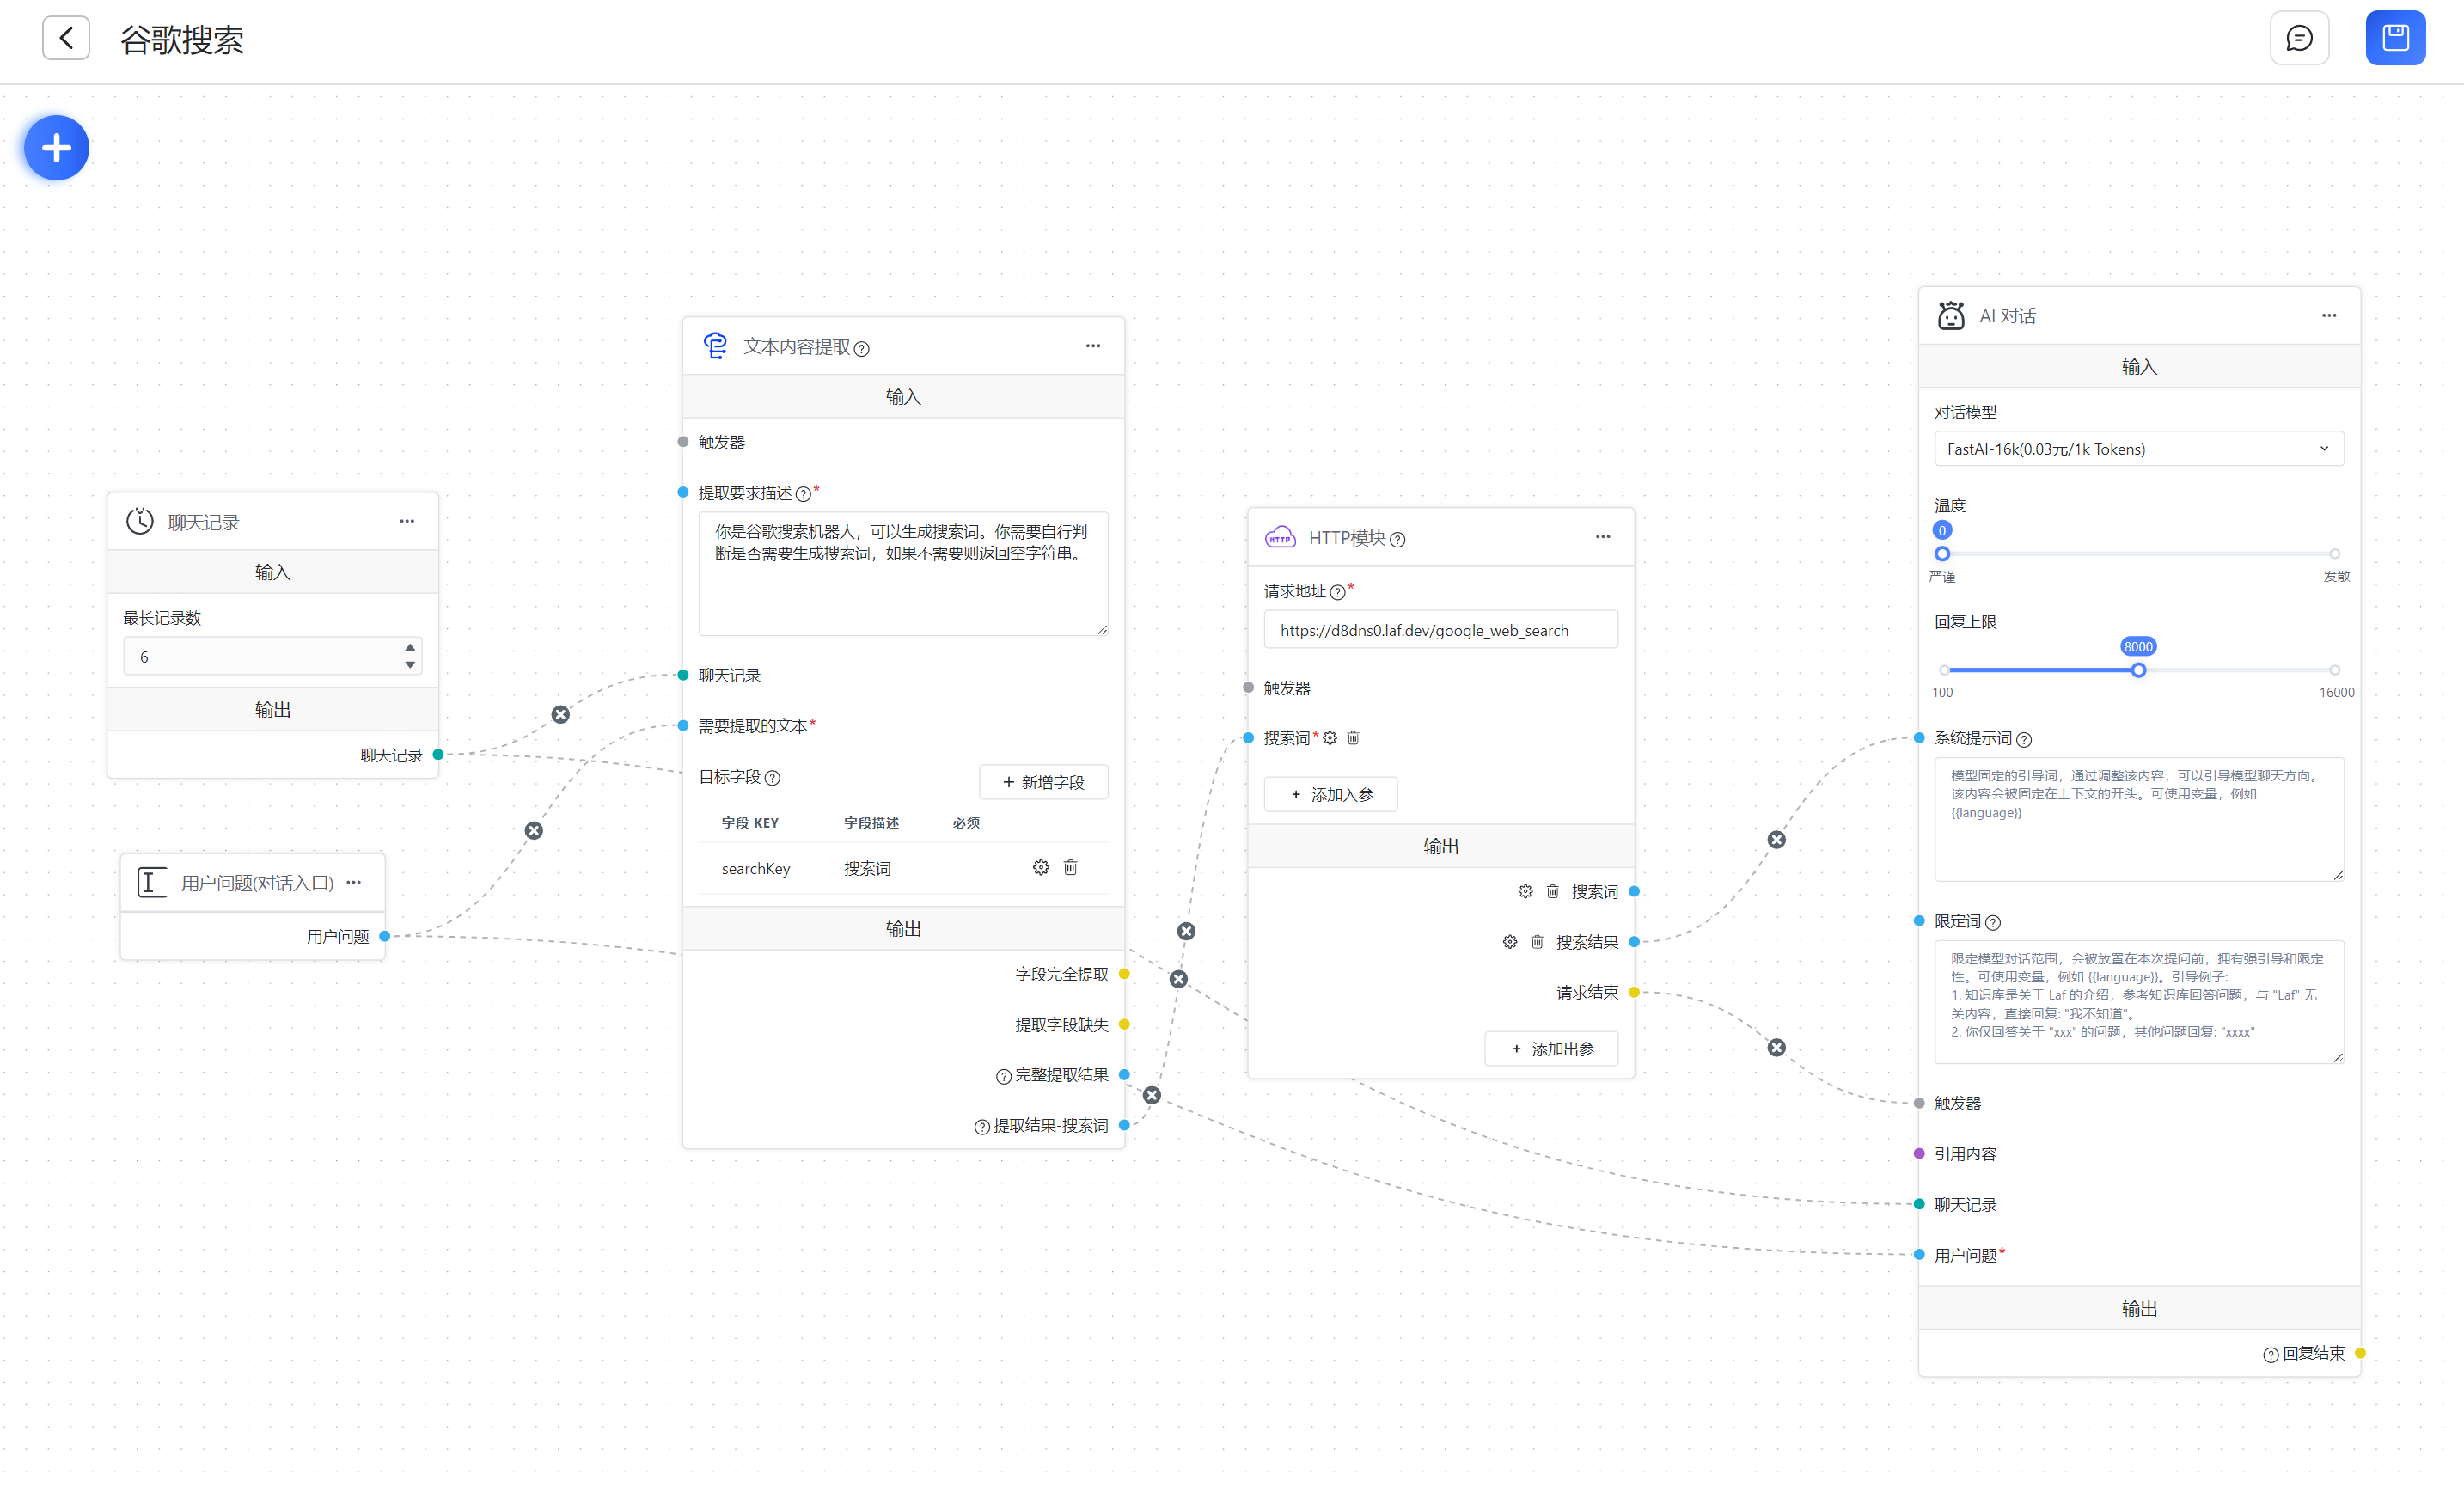Image resolution: width=2464 pixels, height=1486 pixels.
Task: Click 系统提示词 text area
Action: pyautogui.click(x=2138, y=819)
